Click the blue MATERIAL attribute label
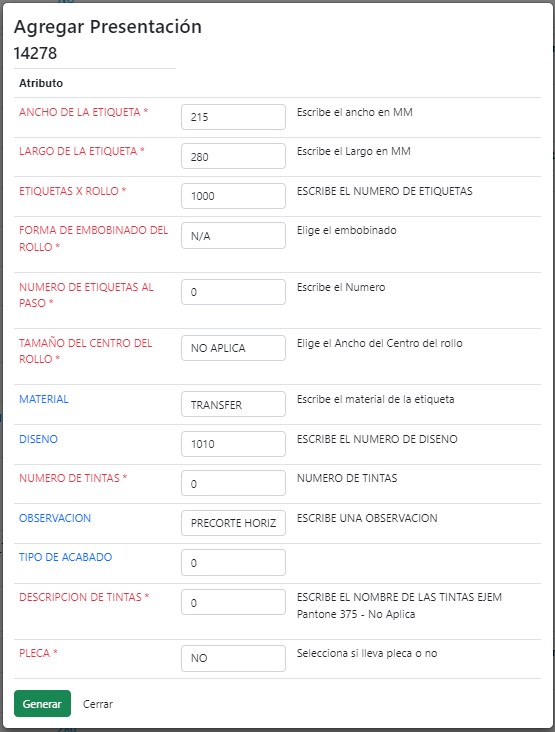 [x=43, y=399]
